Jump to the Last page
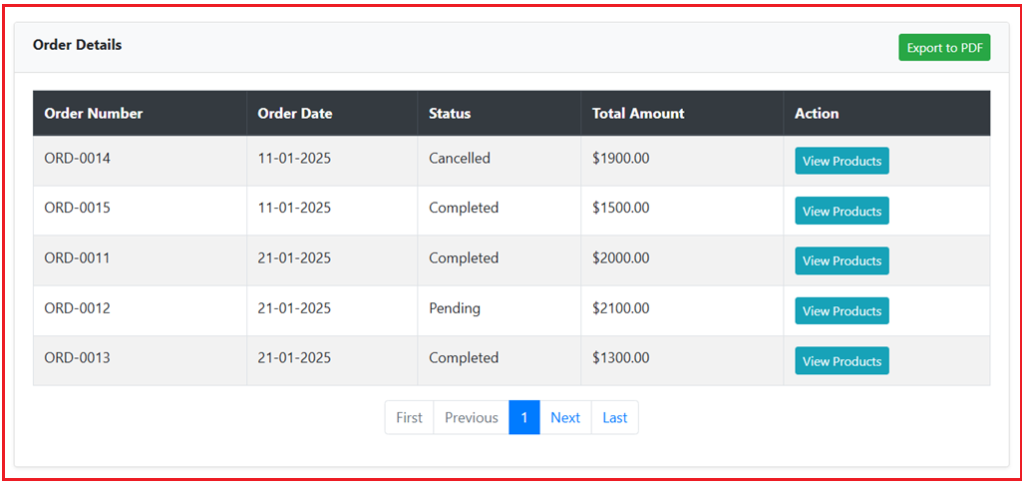 (615, 418)
